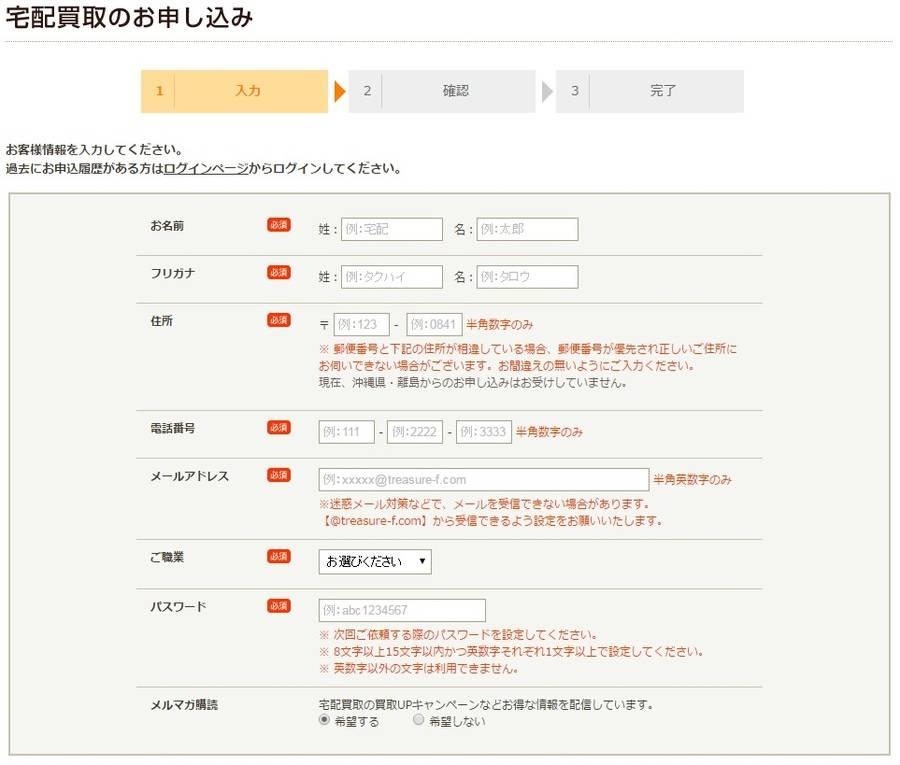Viewport: 900px width, 765px height.
Task: Click the 必須 badge beside お名前
Action: tap(279, 226)
